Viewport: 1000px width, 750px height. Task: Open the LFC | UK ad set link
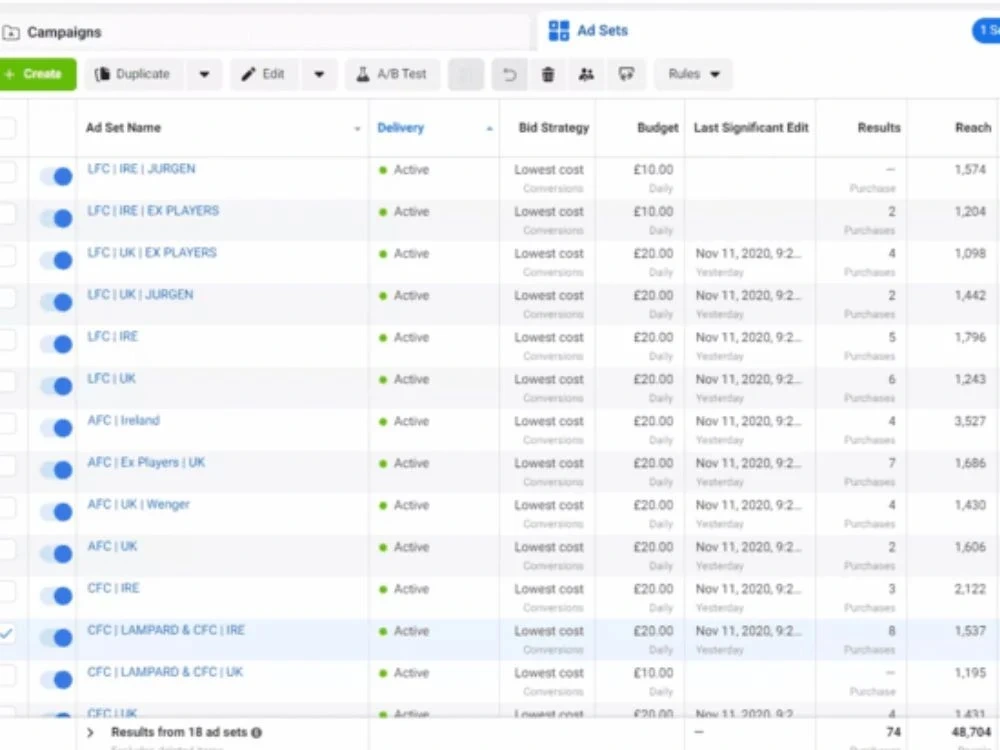point(112,379)
